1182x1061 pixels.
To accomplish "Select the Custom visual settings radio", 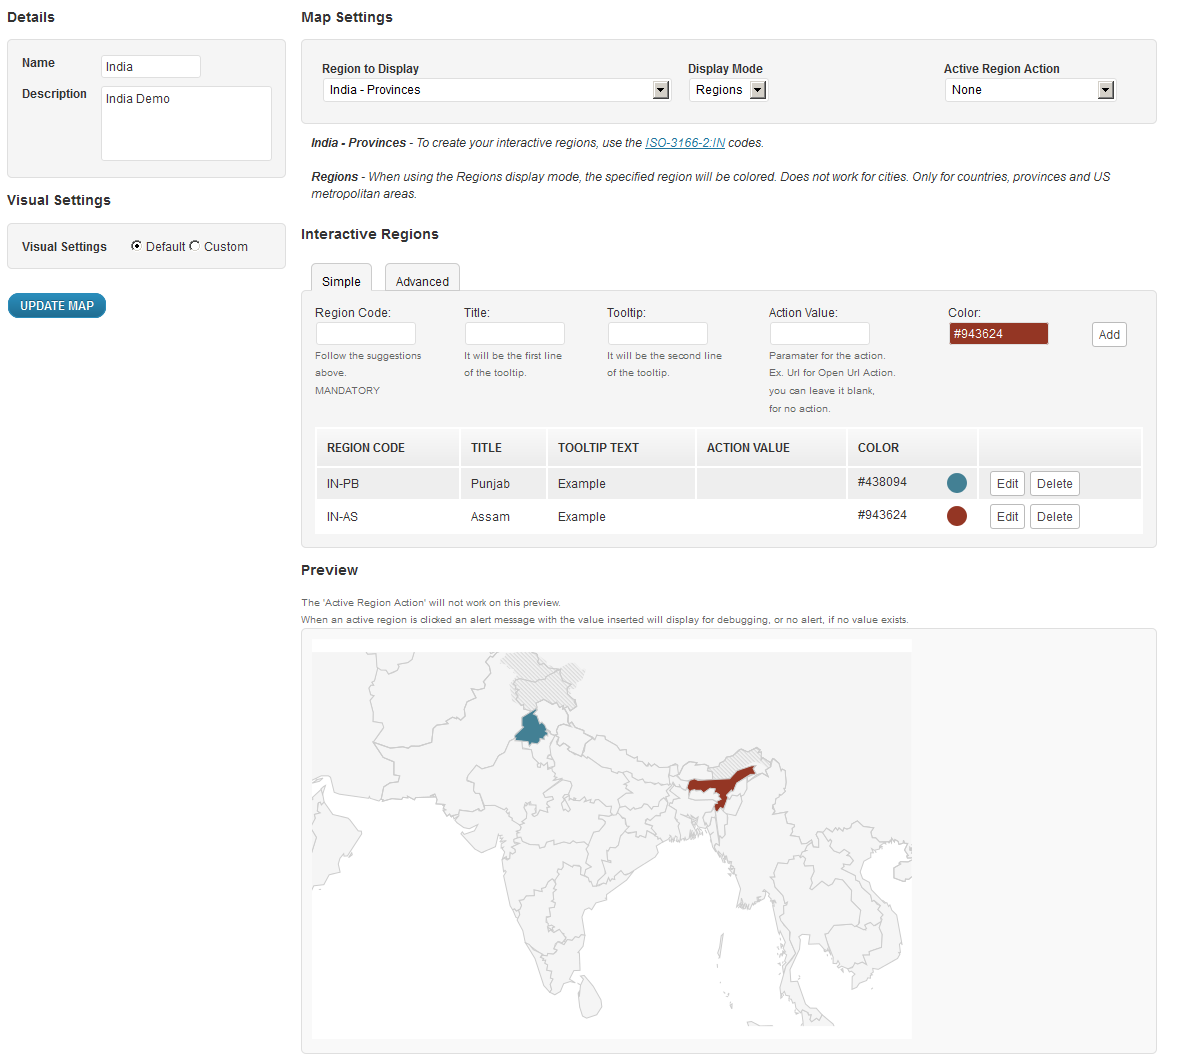I will coord(195,246).
